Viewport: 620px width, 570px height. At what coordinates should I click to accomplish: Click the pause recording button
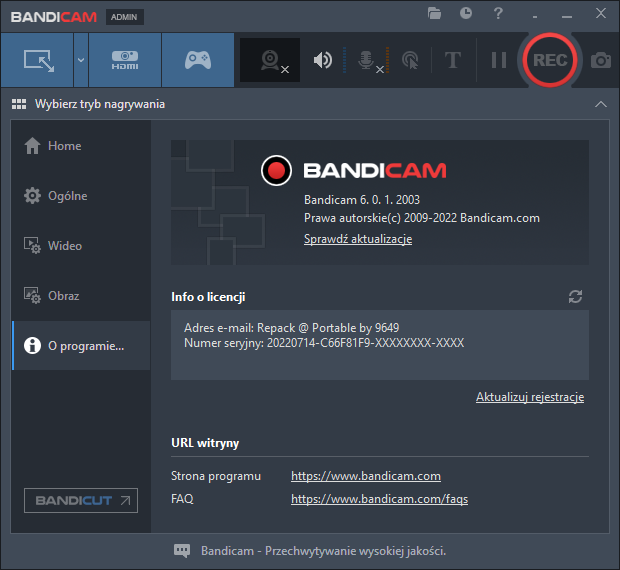498,60
